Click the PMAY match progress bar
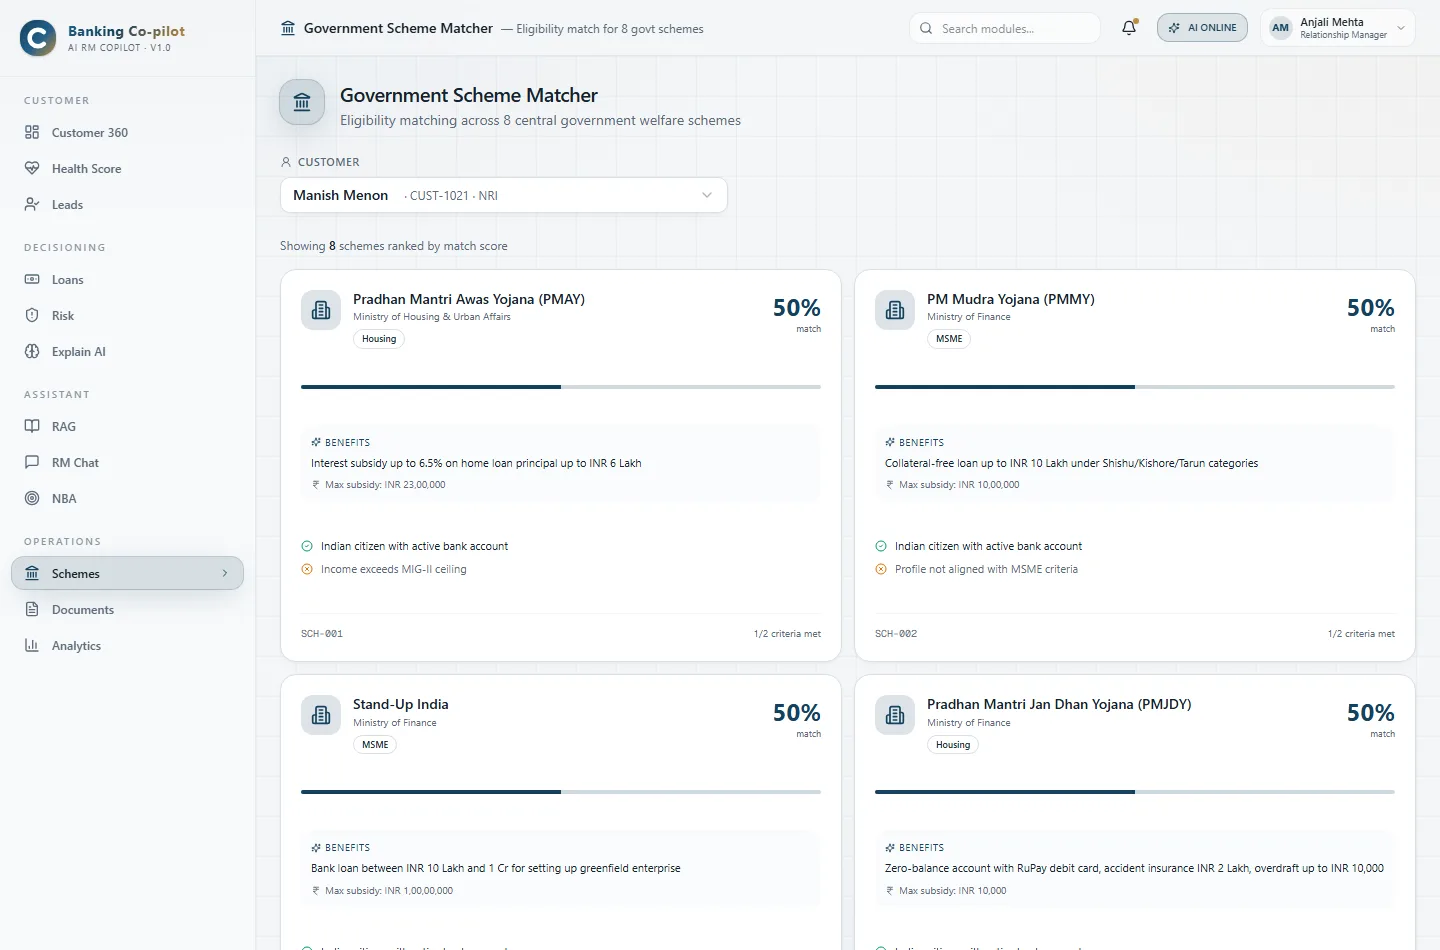1440x950 pixels. [x=561, y=387]
